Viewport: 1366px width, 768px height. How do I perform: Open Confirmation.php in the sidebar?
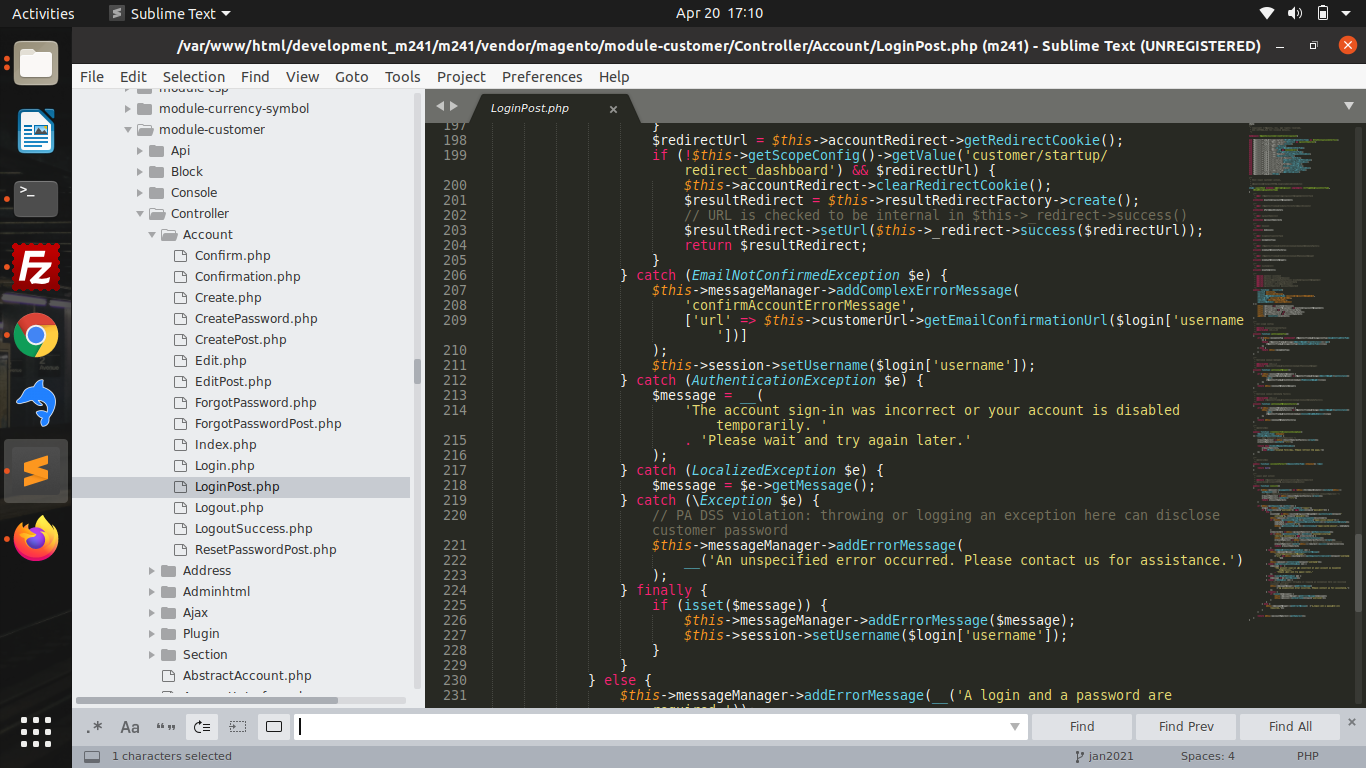coord(247,277)
